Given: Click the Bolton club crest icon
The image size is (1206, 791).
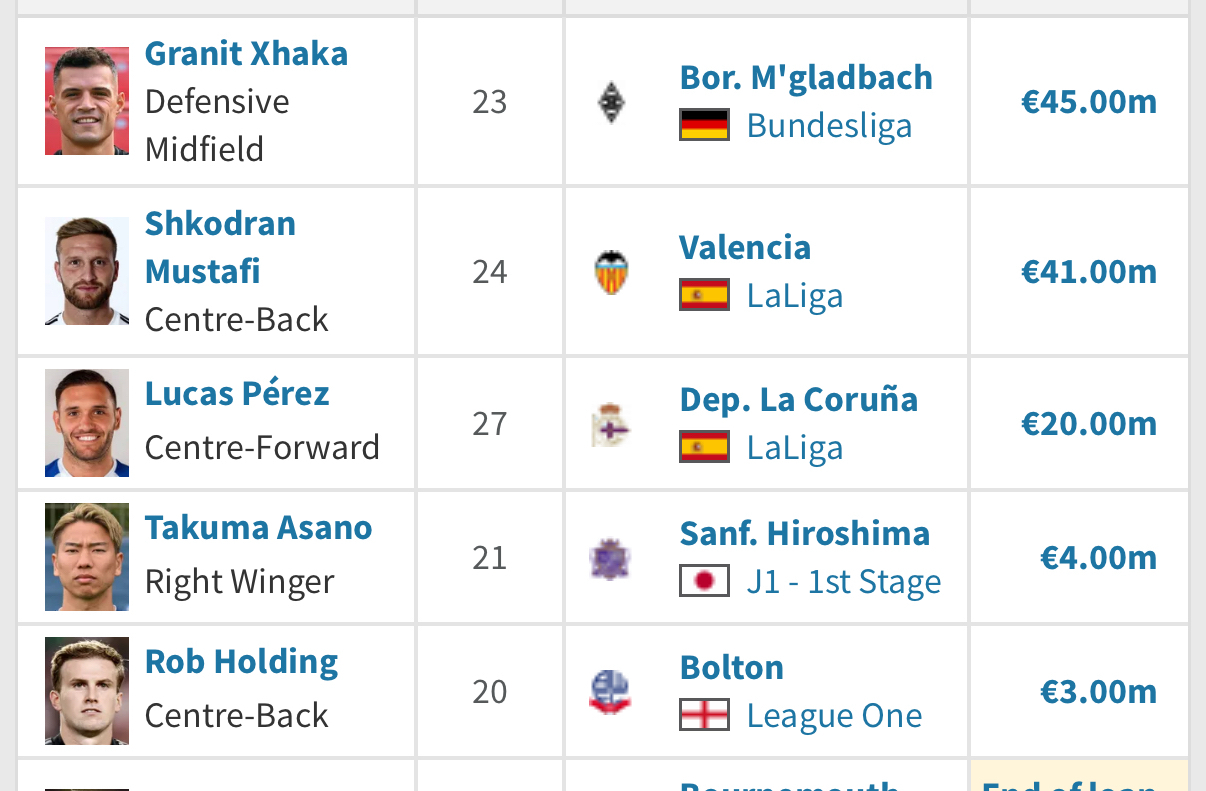Looking at the screenshot, I should pyautogui.click(x=610, y=692).
